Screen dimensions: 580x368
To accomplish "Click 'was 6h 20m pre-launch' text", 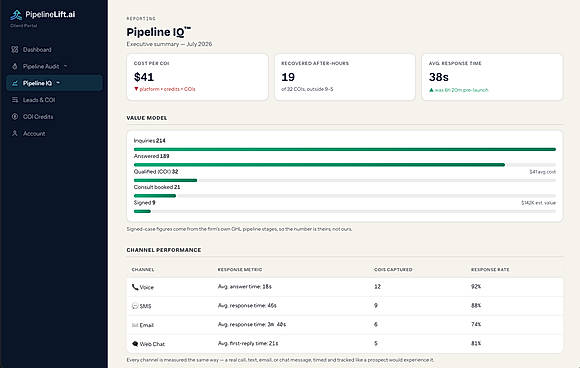I will [x=461, y=90].
